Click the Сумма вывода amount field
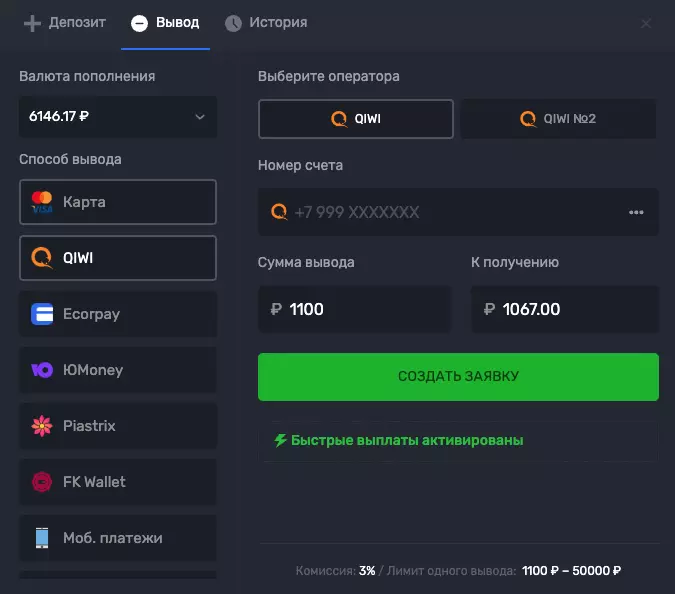Screen dimensions: 675x594 [x=355, y=310]
